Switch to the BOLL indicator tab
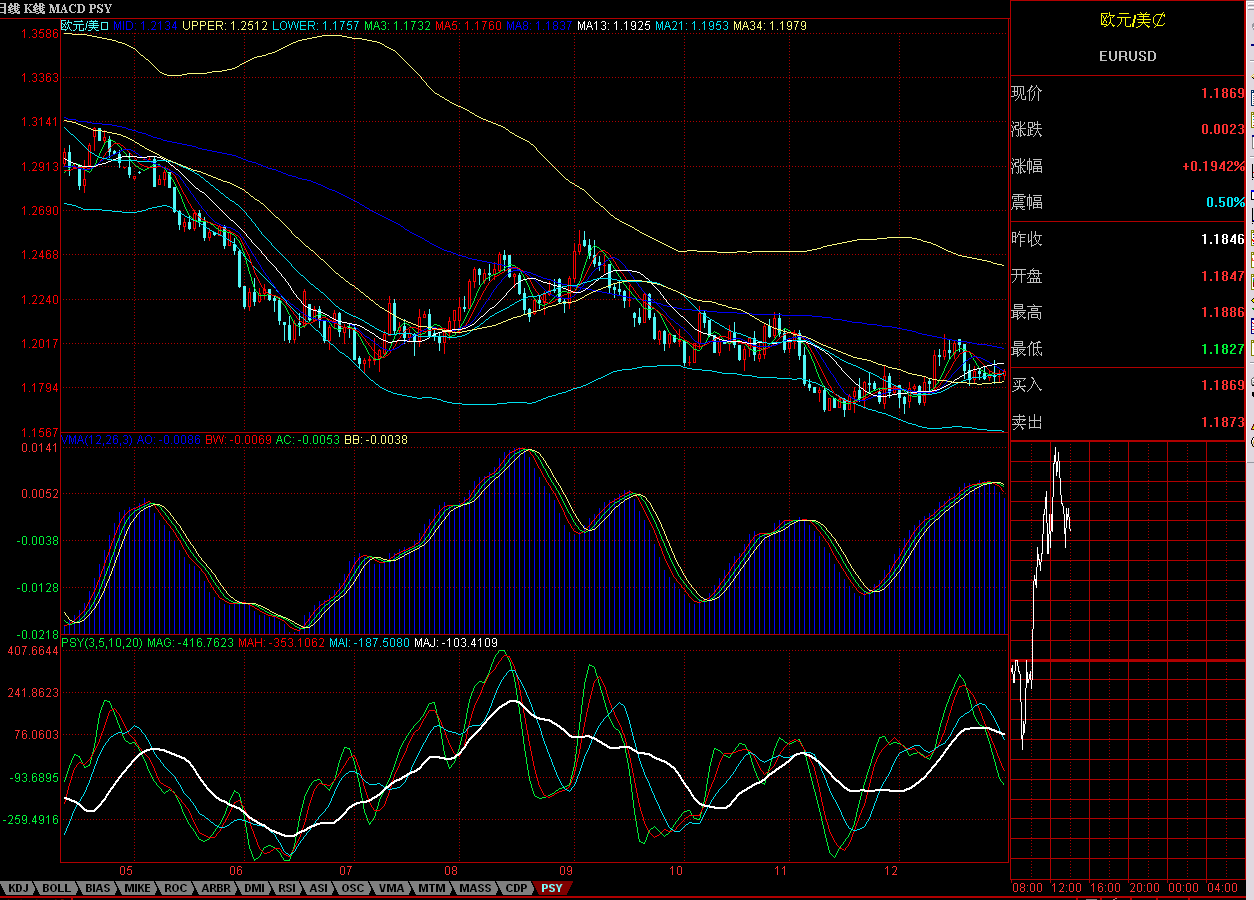 56,888
